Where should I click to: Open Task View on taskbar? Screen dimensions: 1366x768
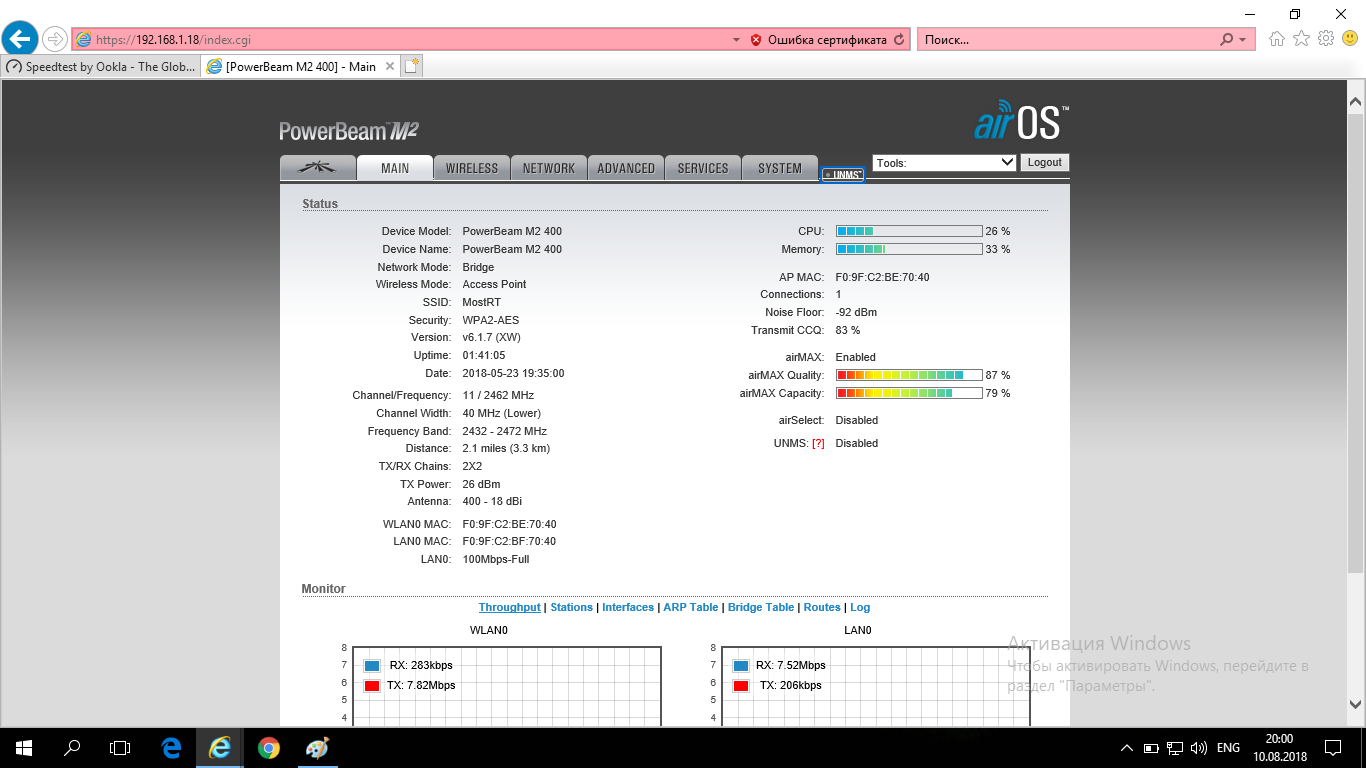click(x=120, y=747)
